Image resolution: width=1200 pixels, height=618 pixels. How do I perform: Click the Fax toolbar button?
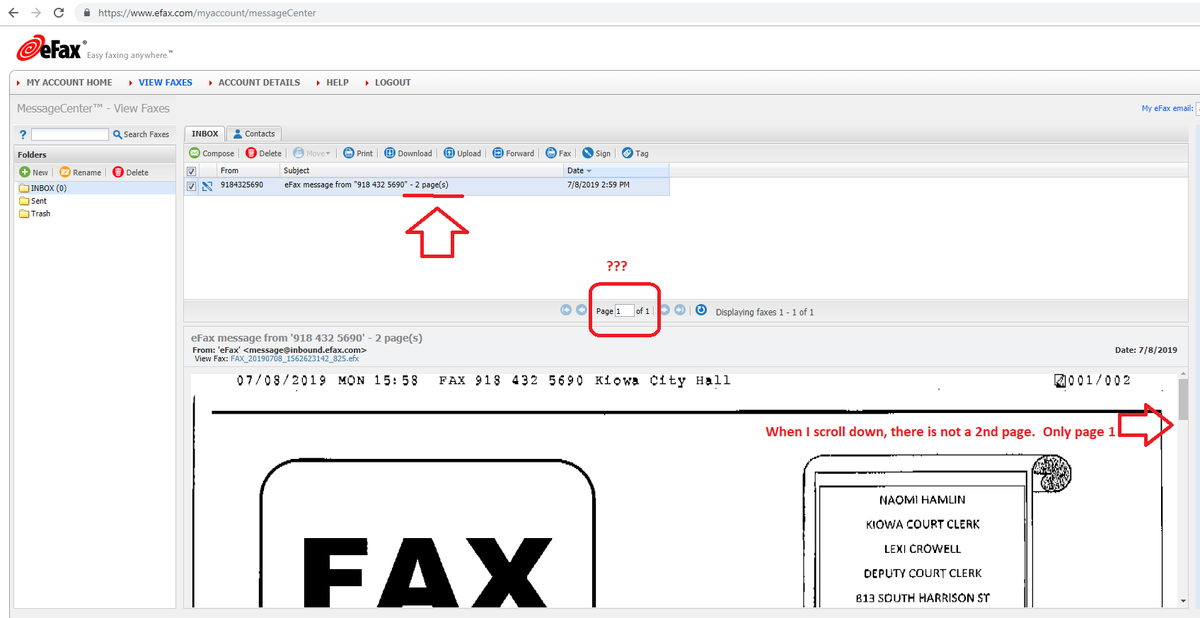558,153
